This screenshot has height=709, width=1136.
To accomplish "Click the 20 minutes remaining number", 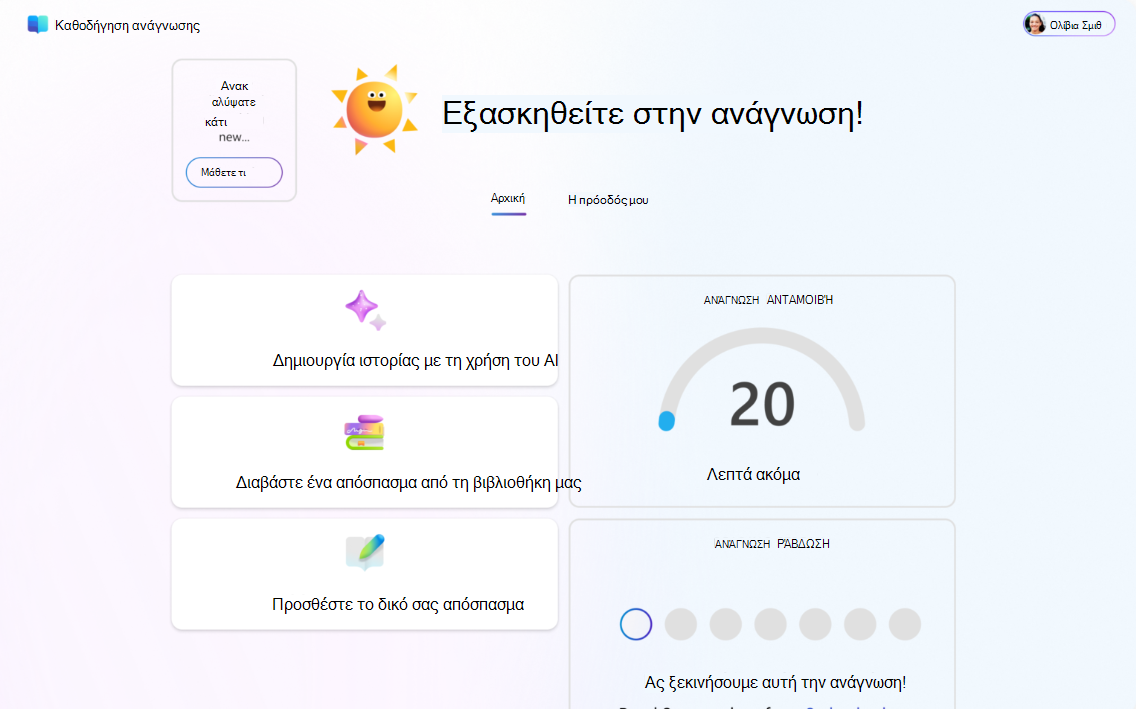I will point(762,404).
